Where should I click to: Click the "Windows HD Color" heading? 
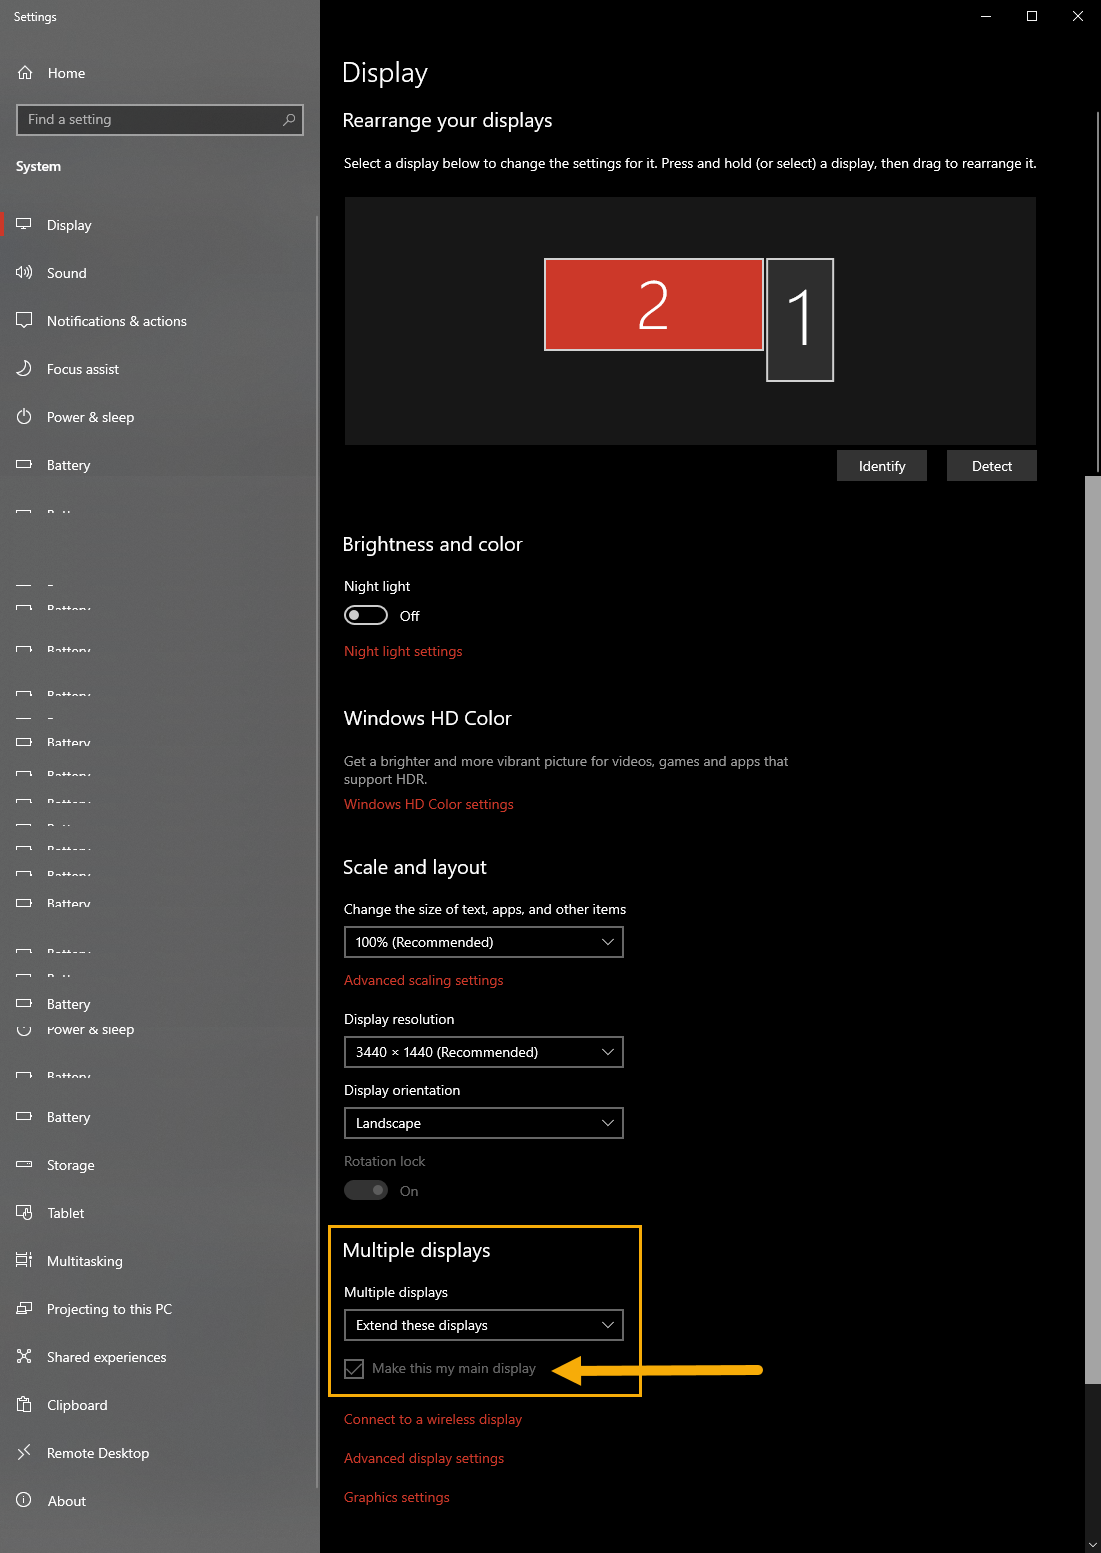tap(427, 718)
